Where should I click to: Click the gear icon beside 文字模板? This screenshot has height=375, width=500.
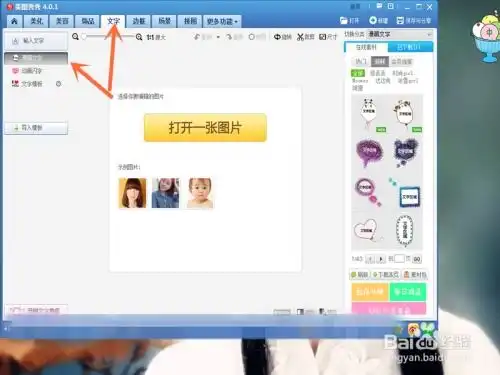tap(59, 84)
